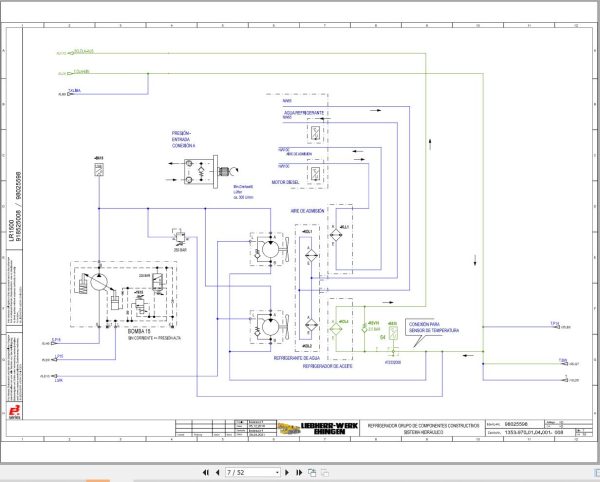The image size is (600, 482).
Task: Go to the next page
Action: pos(287,472)
